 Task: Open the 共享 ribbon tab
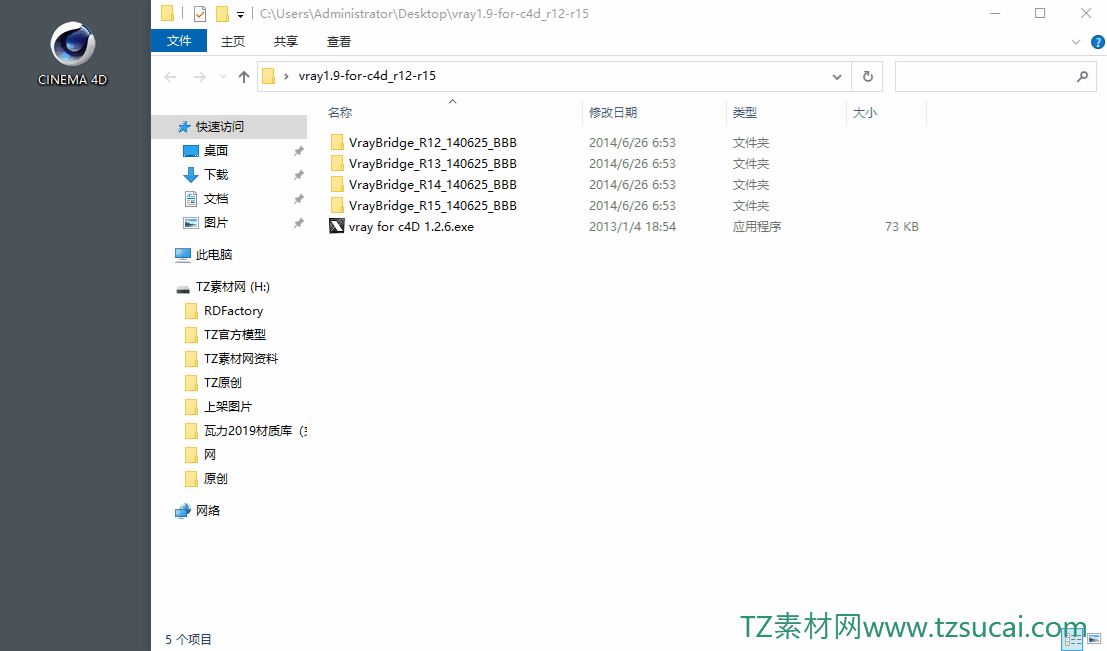[x=286, y=42]
